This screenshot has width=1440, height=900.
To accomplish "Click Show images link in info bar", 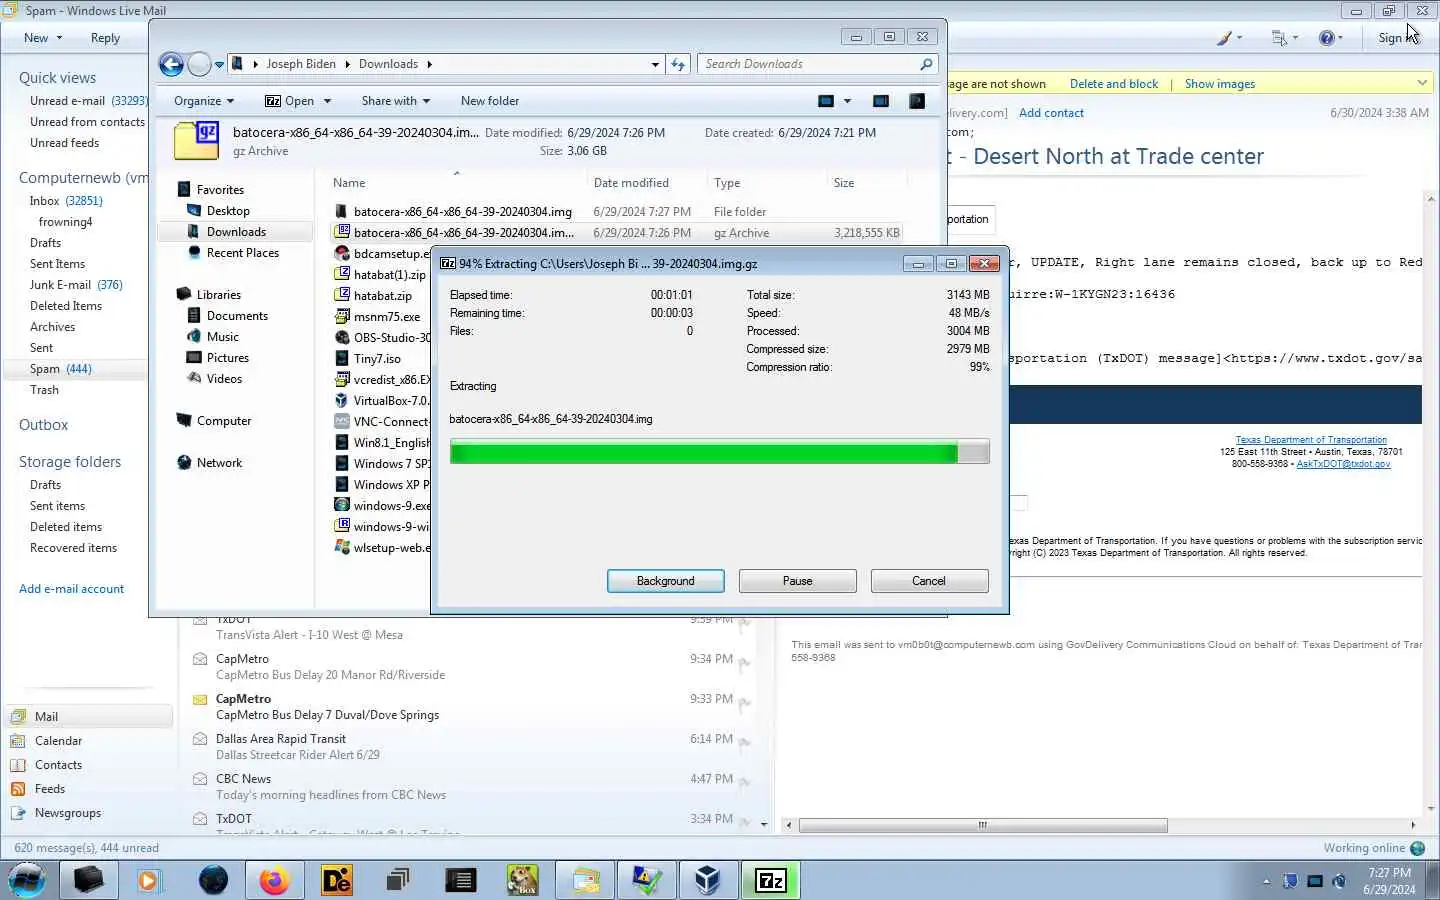I will click(1219, 84).
